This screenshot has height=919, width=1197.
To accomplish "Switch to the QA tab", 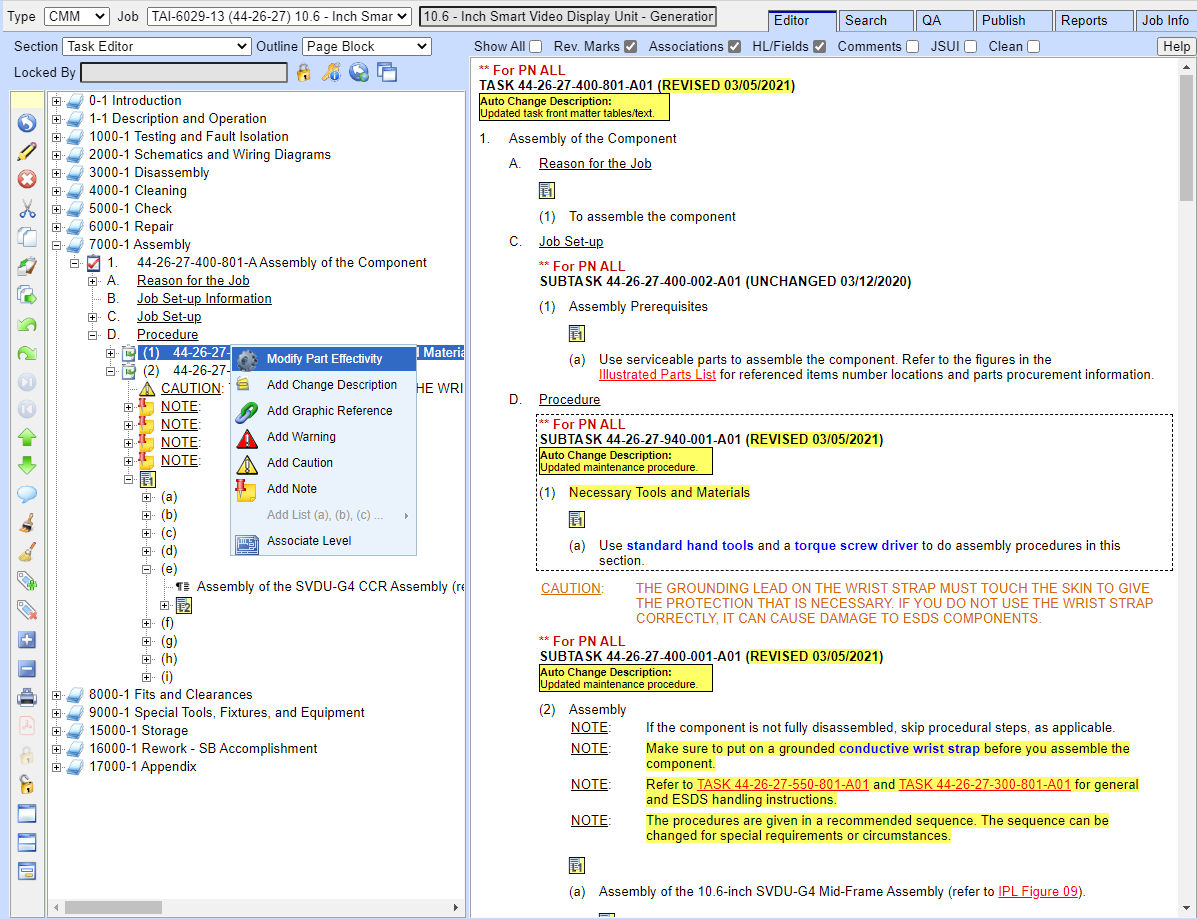I will tap(944, 21).
